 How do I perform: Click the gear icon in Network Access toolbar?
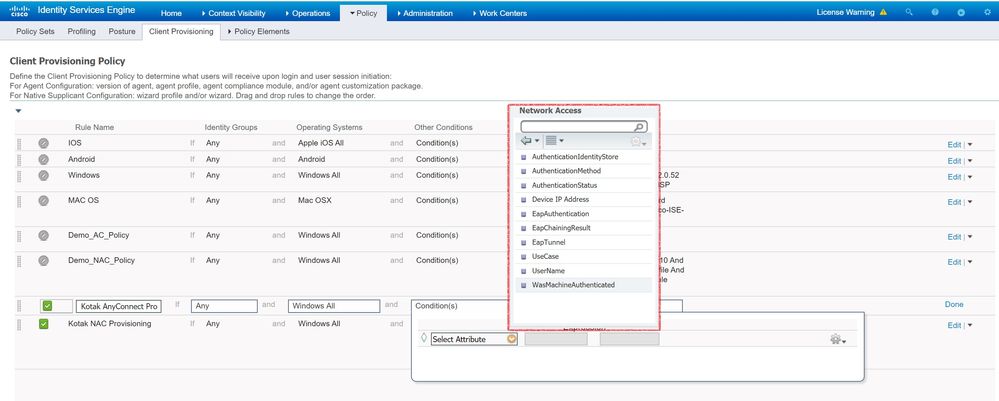pos(638,142)
